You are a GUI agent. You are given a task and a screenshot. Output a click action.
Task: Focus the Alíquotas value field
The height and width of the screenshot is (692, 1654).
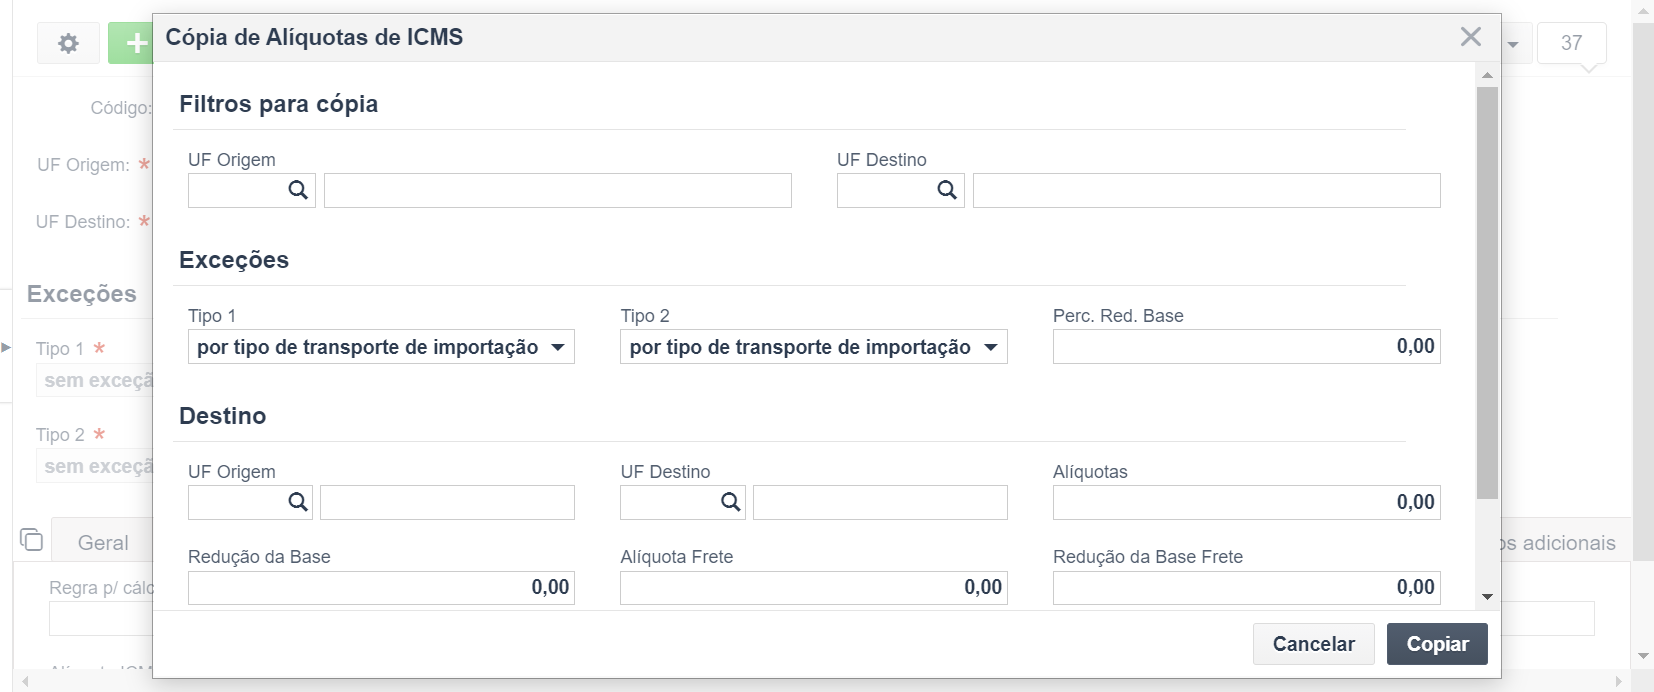point(1246,502)
